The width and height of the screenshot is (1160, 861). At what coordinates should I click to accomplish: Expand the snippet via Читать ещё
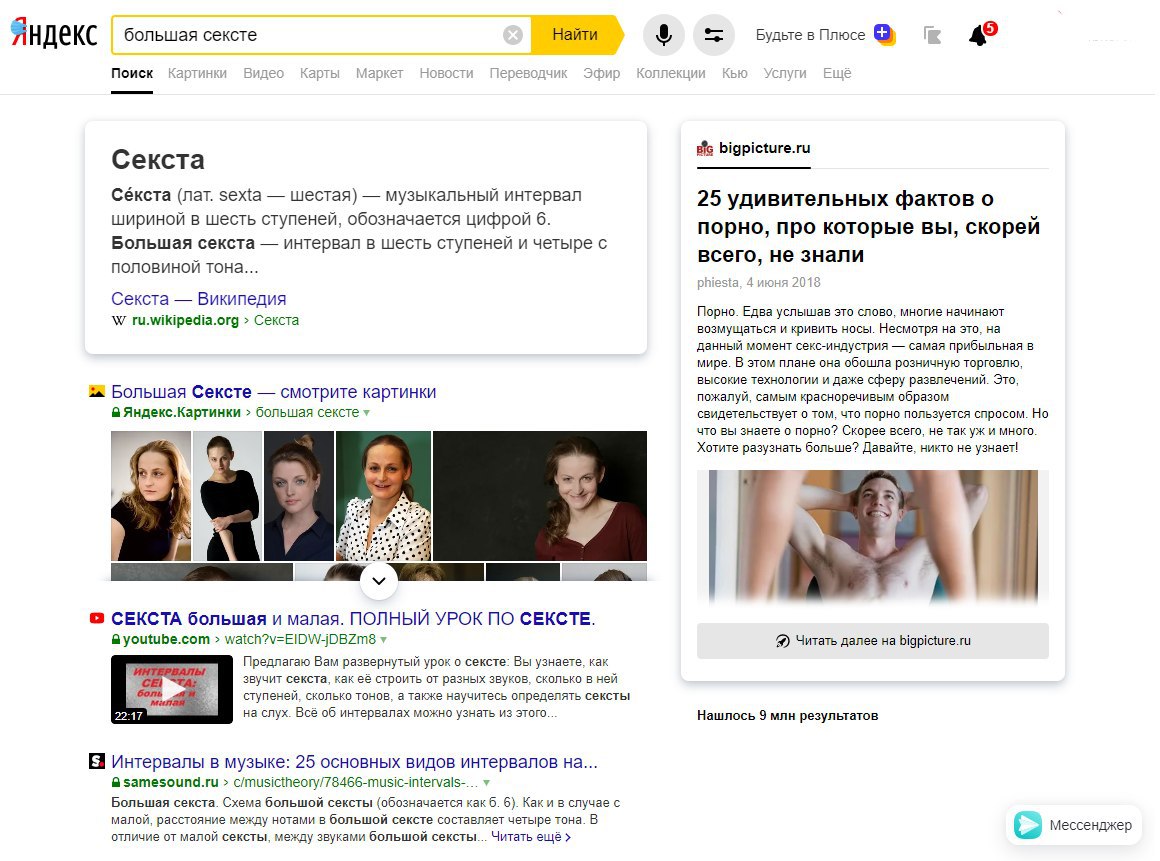click(530, 837)
